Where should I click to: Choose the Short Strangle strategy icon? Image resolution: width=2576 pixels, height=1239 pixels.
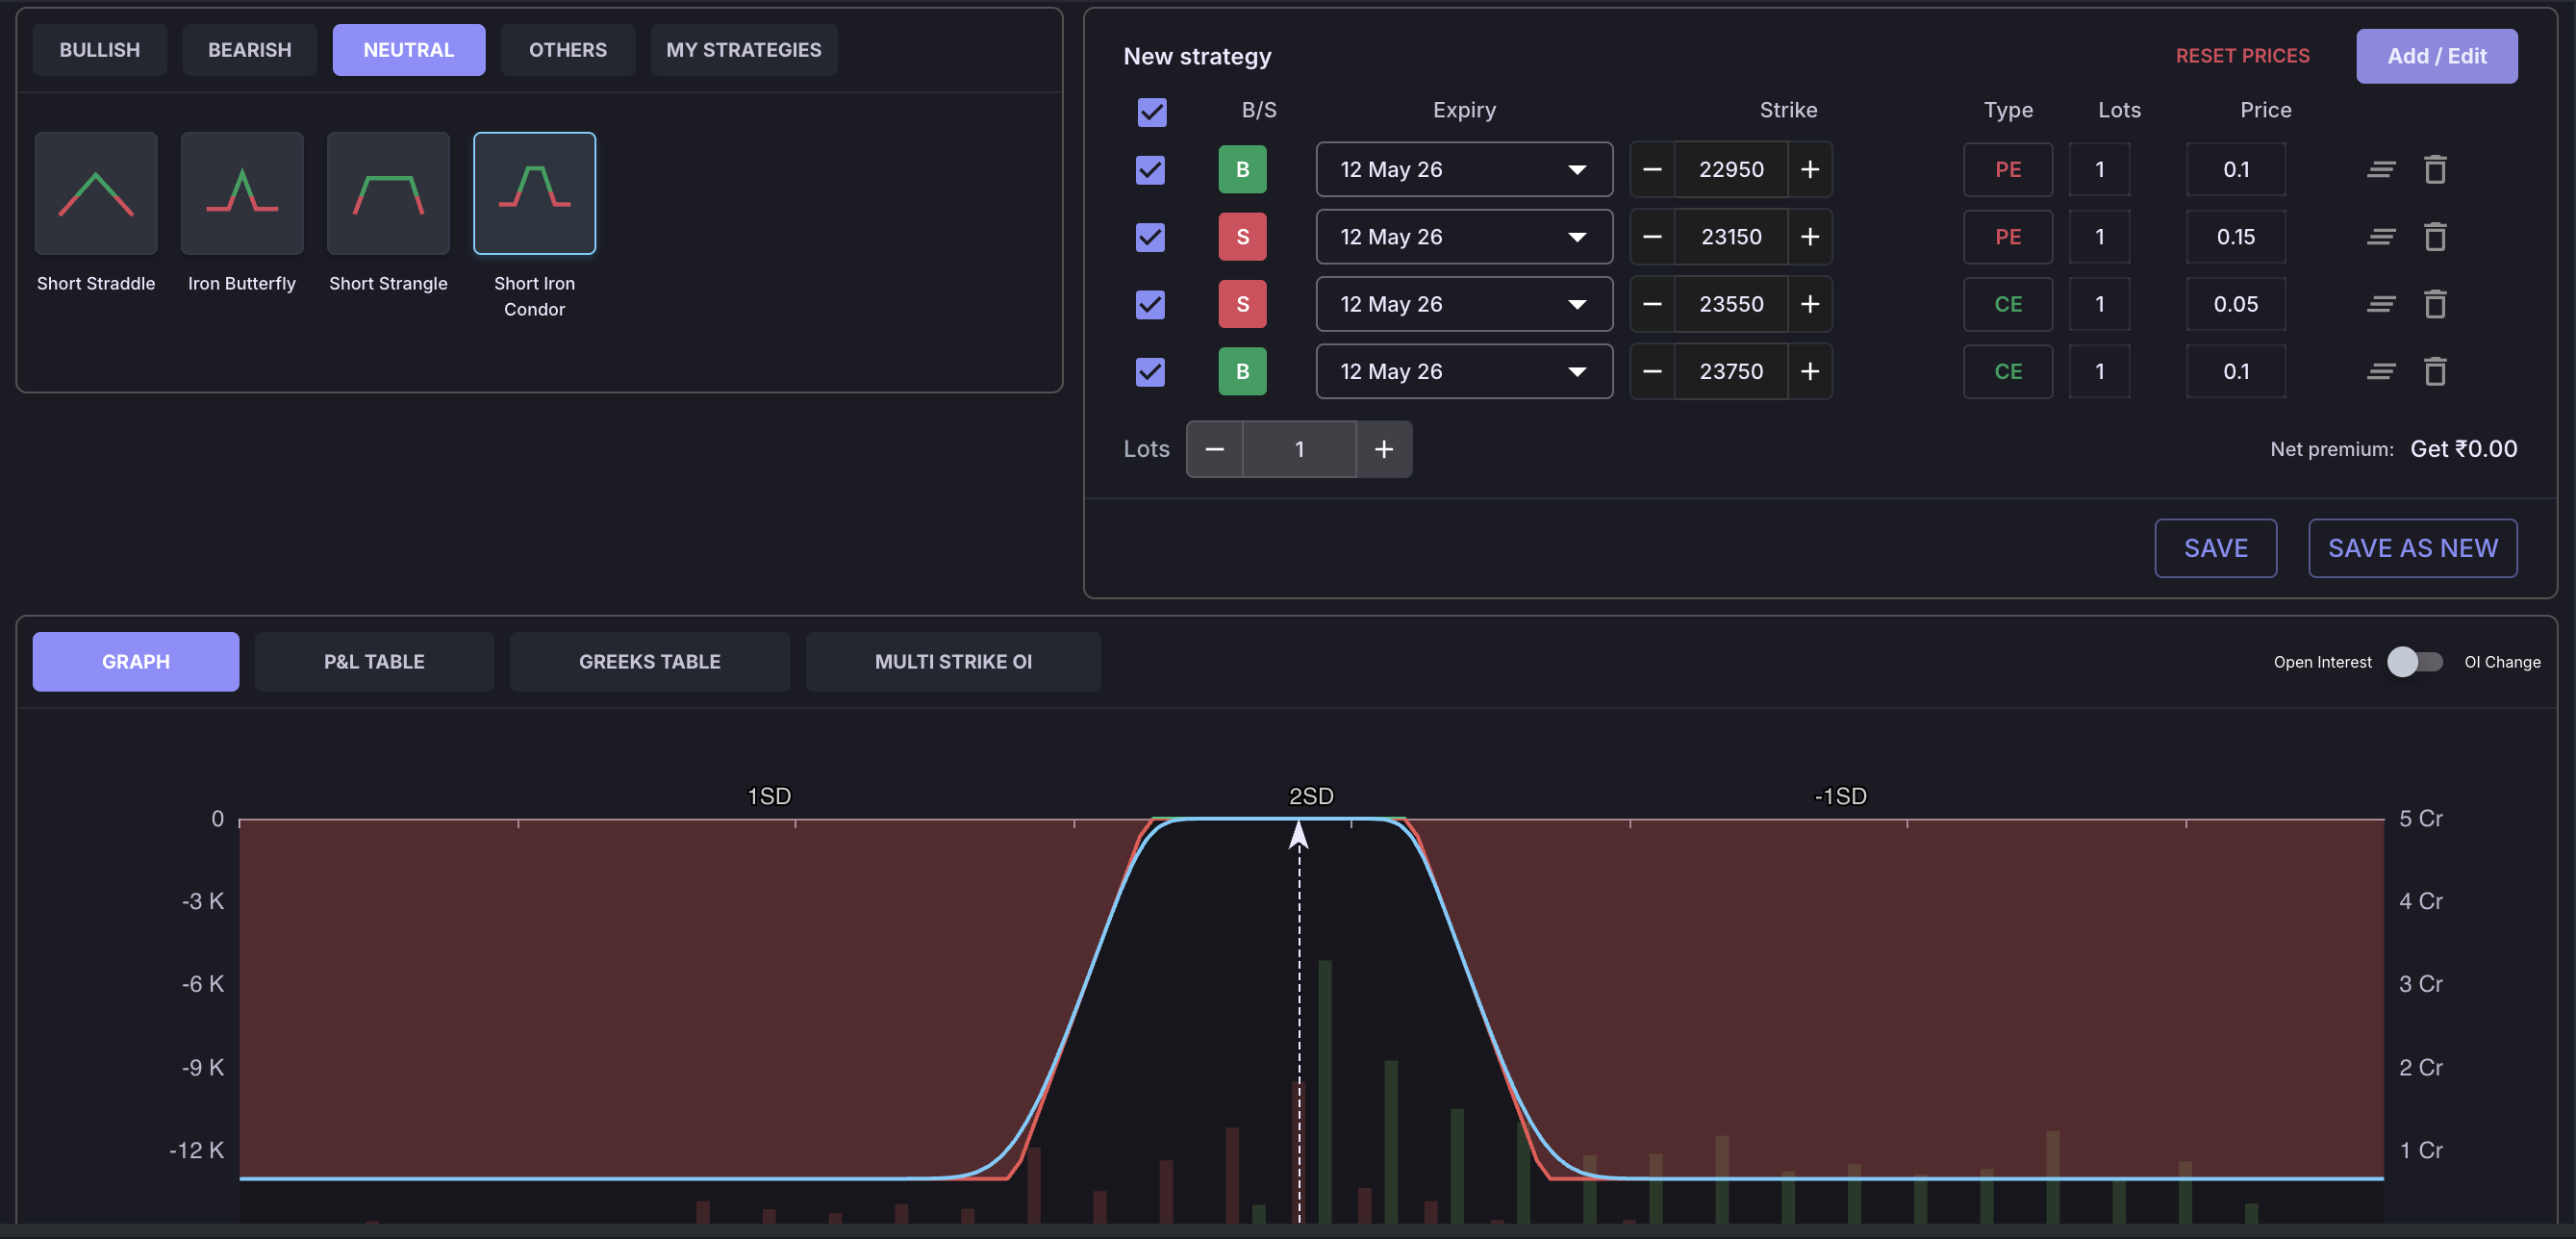[x=388, y=194]
